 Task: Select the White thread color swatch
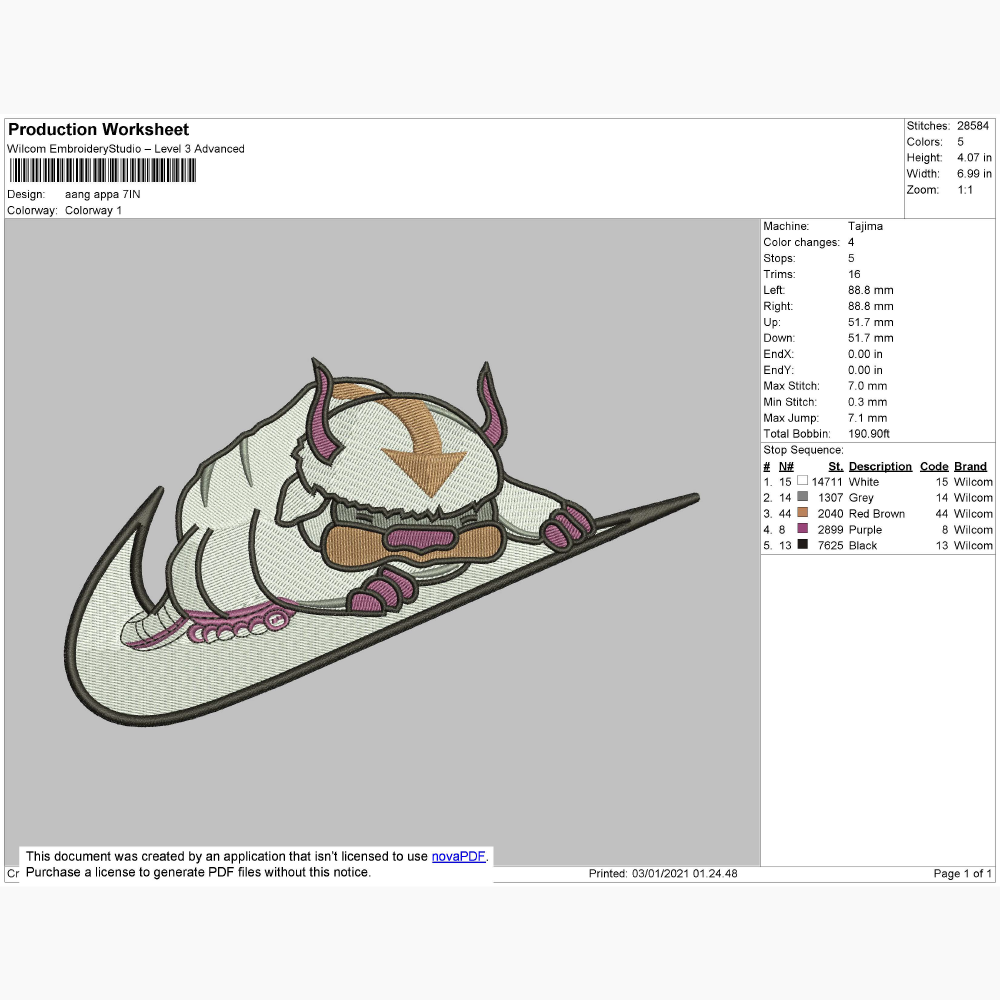pyautogui.click(x=802, y=481)
